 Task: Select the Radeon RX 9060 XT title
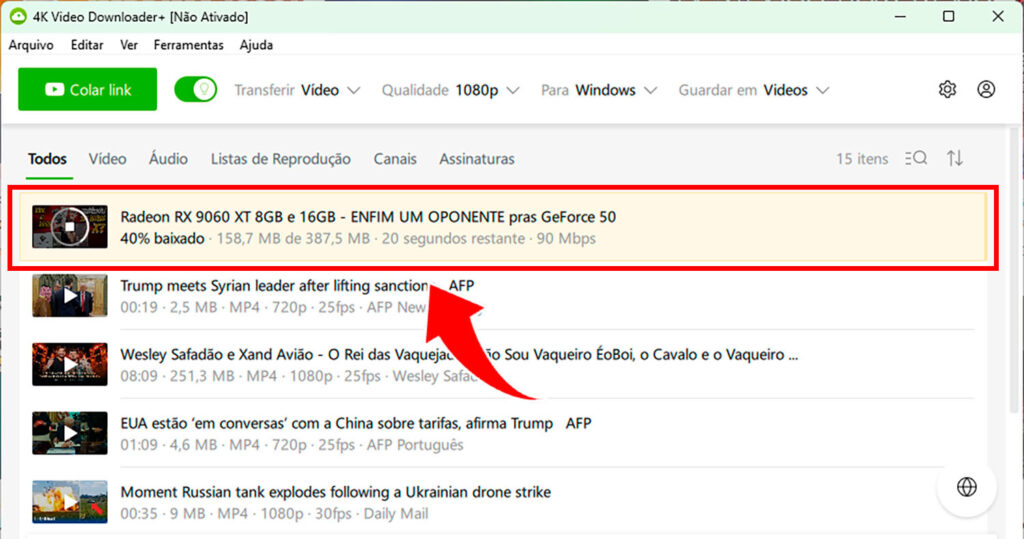[368, 217]
